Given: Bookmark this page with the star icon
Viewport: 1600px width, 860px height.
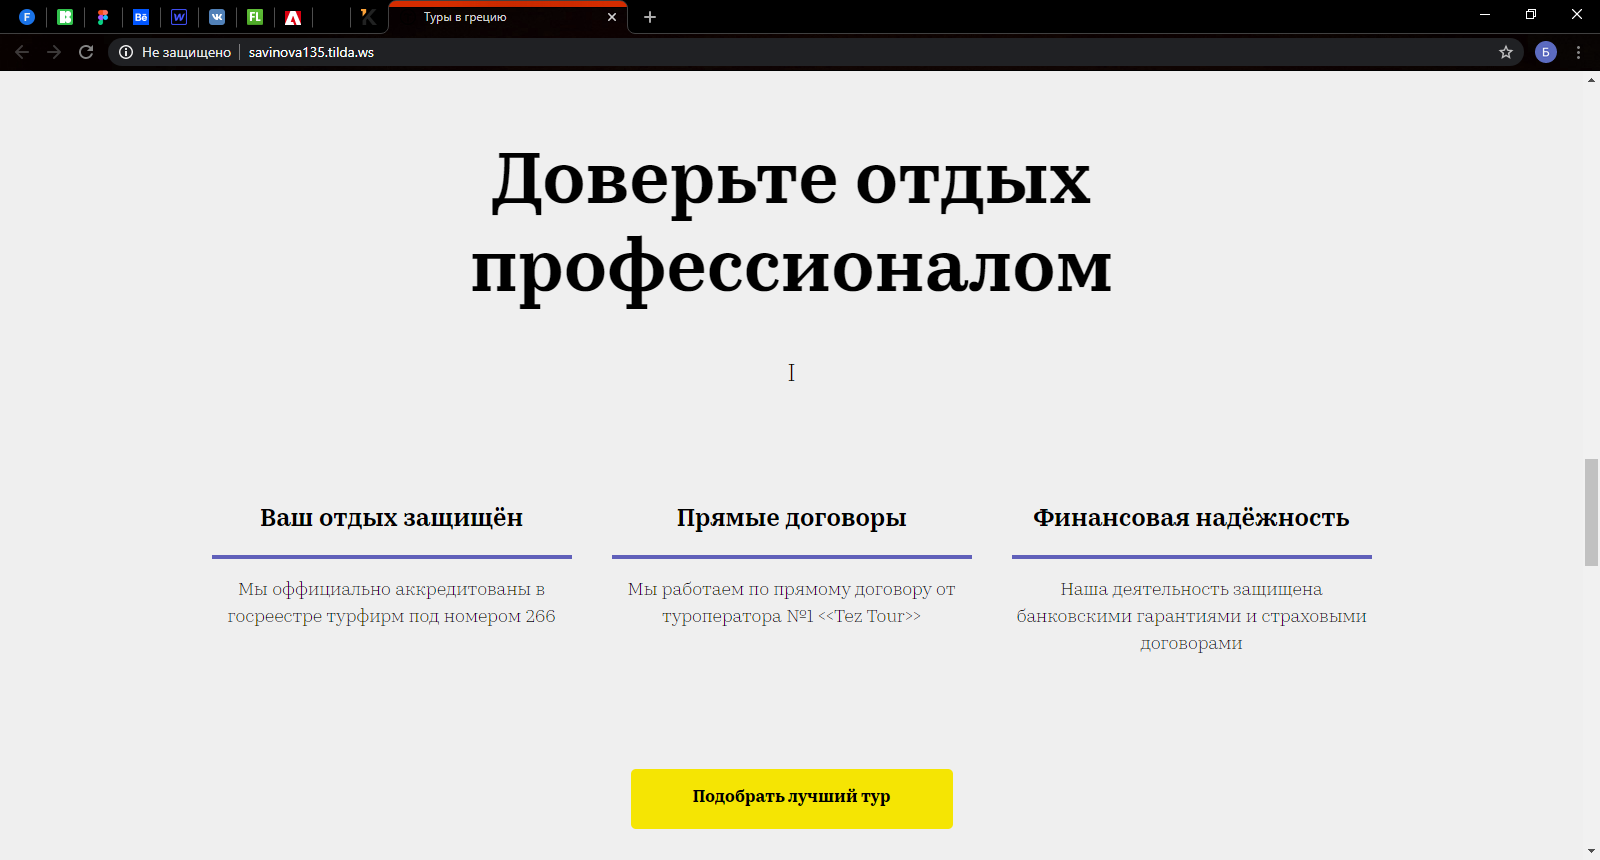Looking at the screenshot, I should tap(1505, 52).
